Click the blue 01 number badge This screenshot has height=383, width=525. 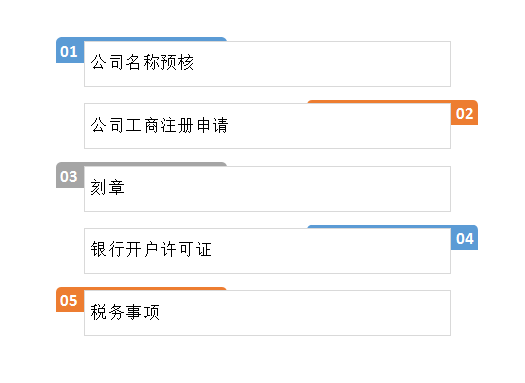click(x=70, y=52)
